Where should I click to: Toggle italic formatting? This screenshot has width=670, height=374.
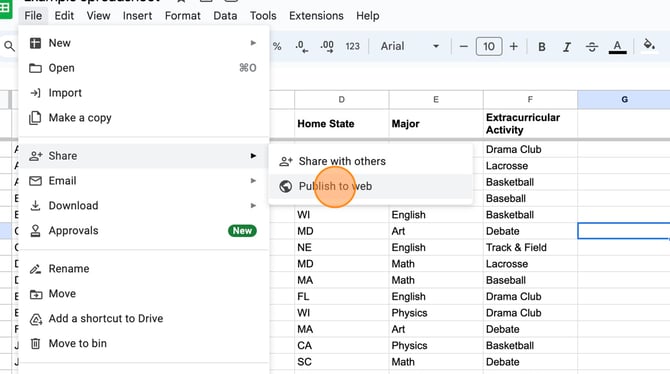coord(567,47)
